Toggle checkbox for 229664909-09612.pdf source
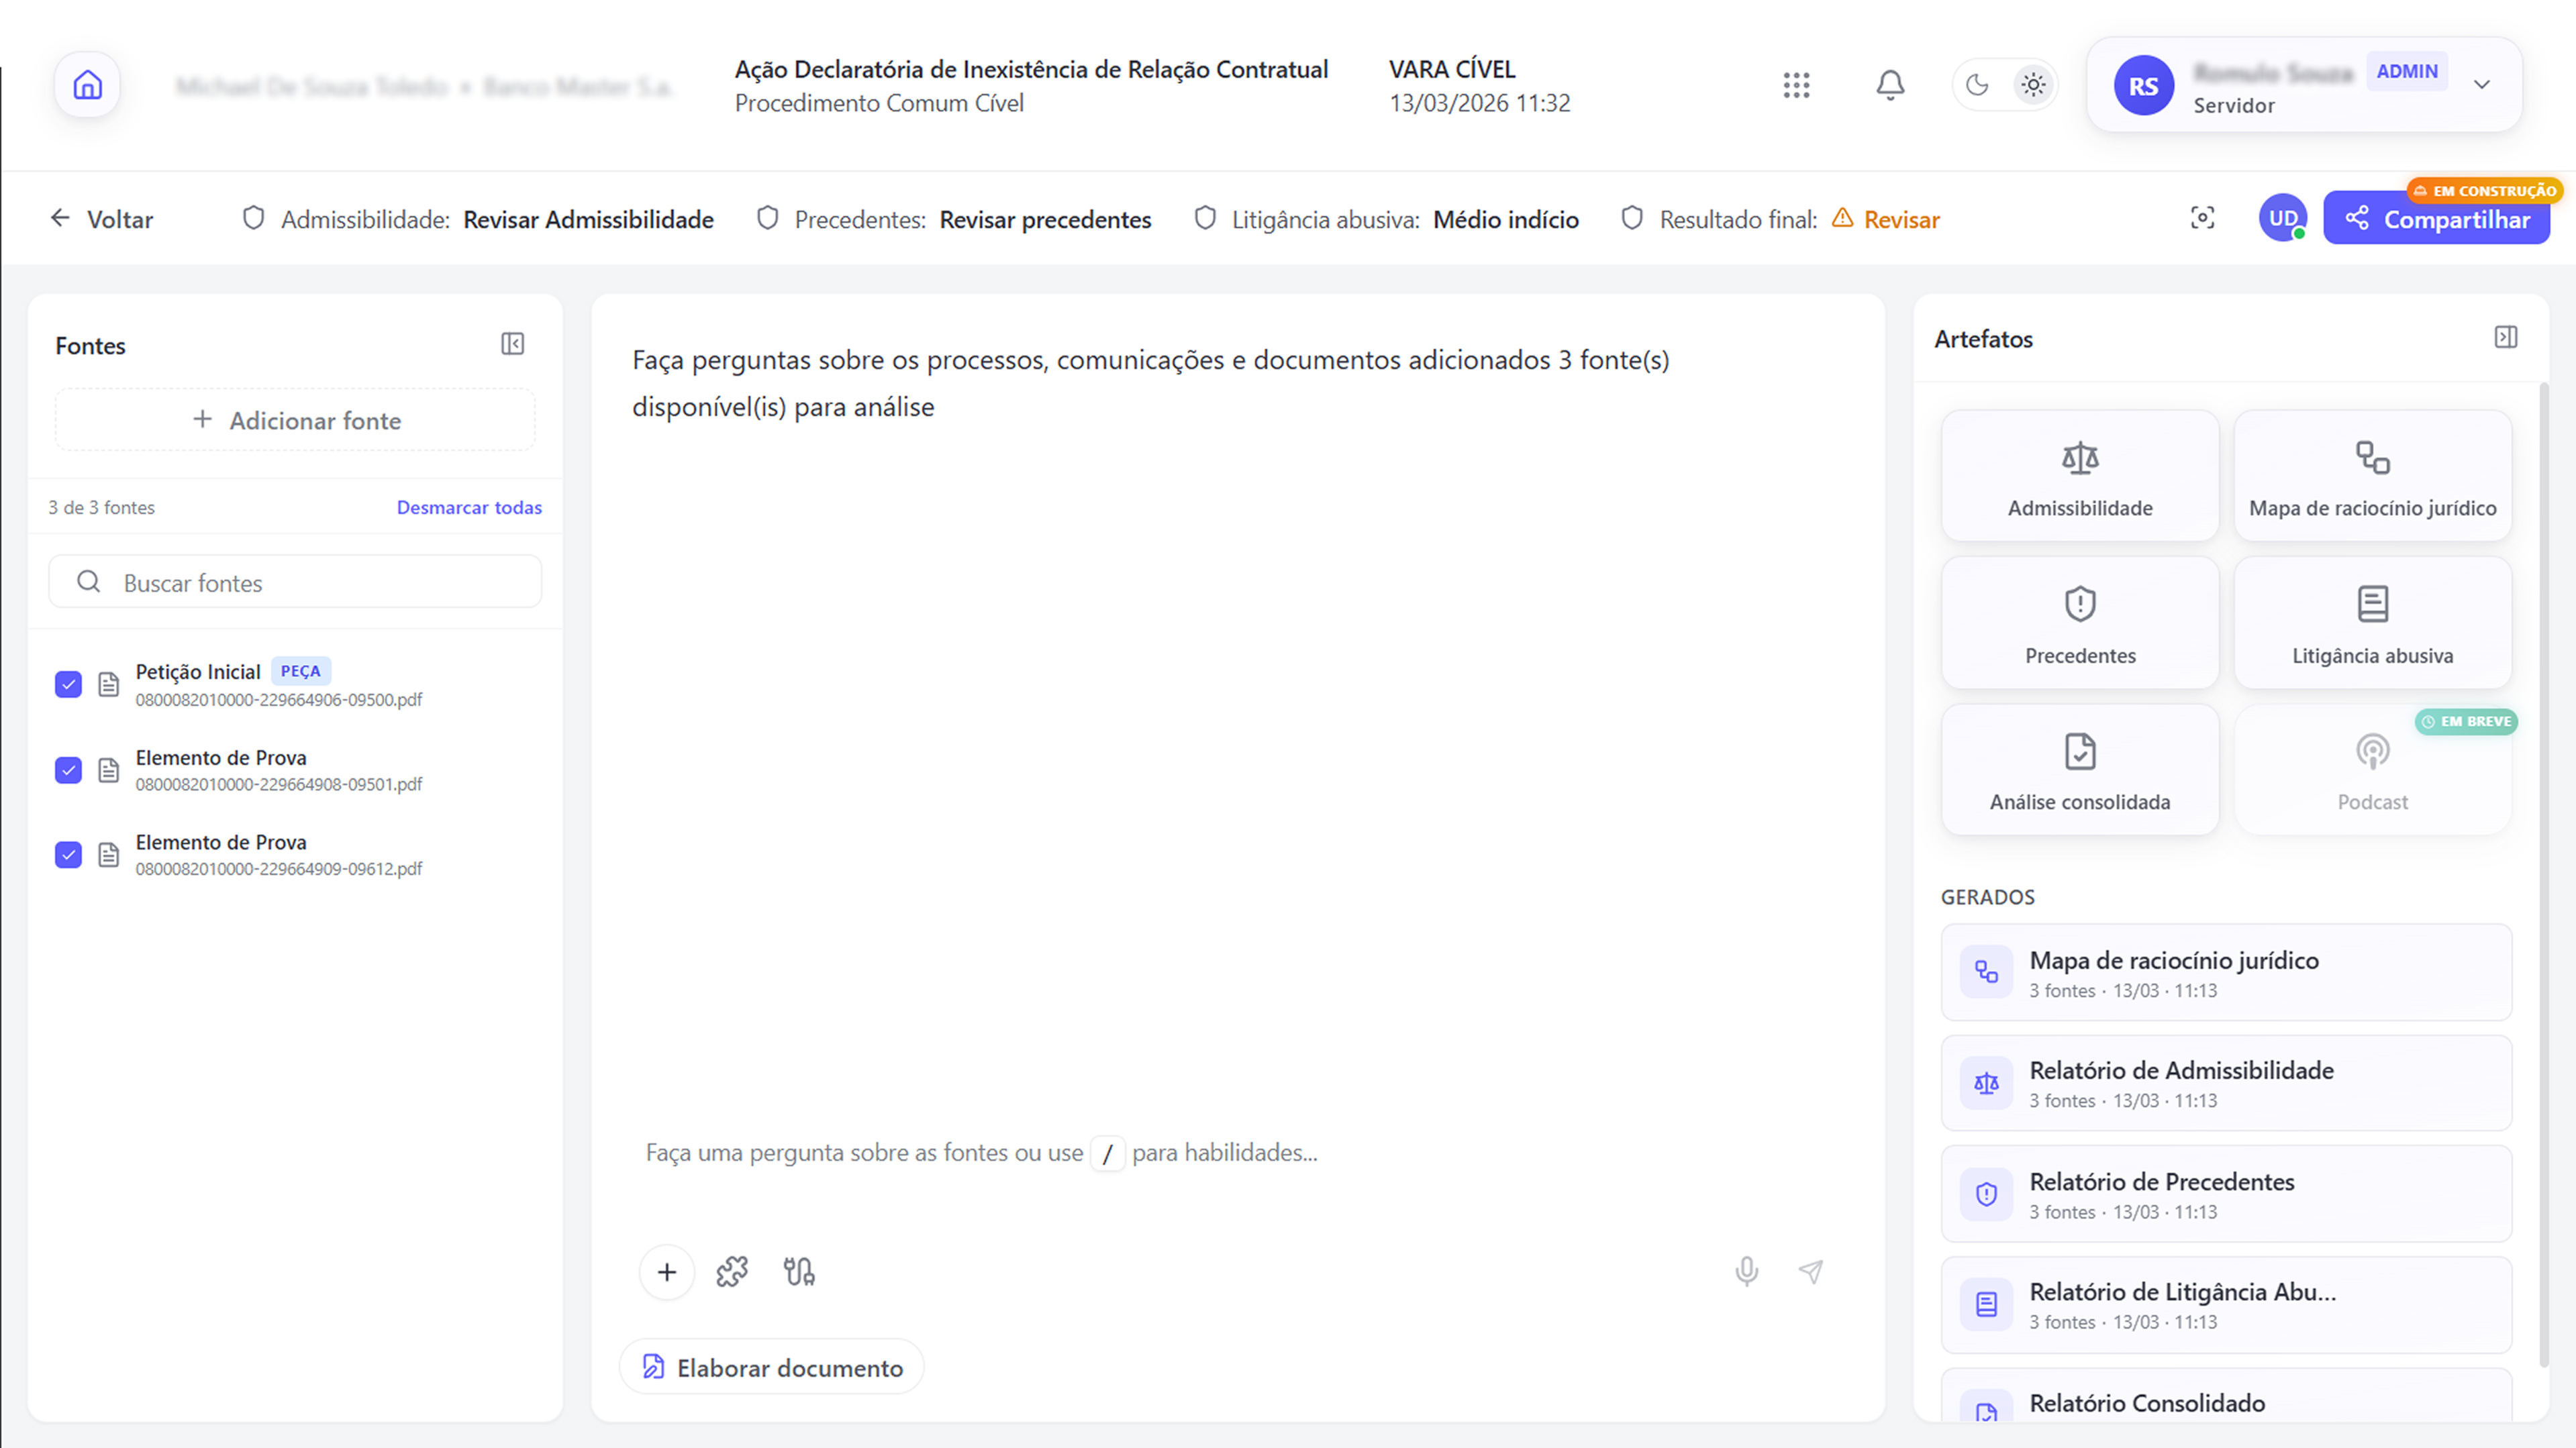Viewport: 2576px width, 1448px height. point(68,855)
